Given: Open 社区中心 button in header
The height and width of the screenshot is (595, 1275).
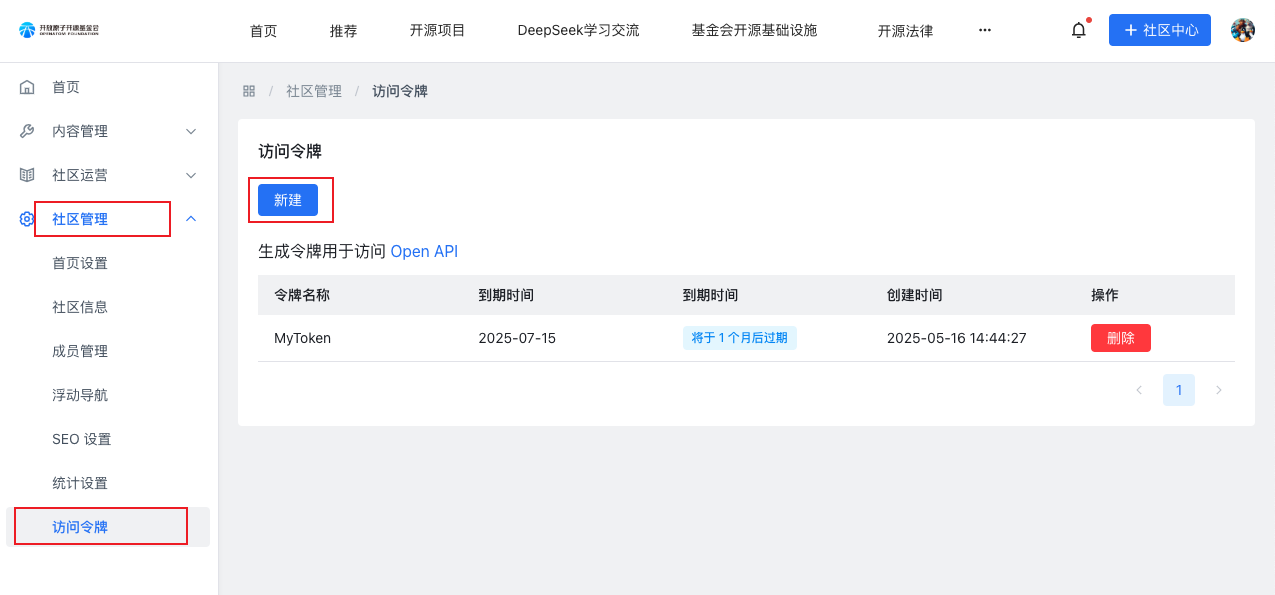Looking at the screenshot, I should [1159, 30].
